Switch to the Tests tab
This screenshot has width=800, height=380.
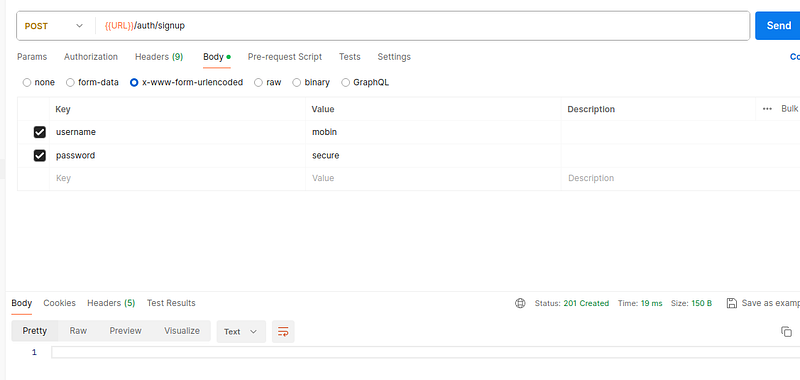[349, 57]
